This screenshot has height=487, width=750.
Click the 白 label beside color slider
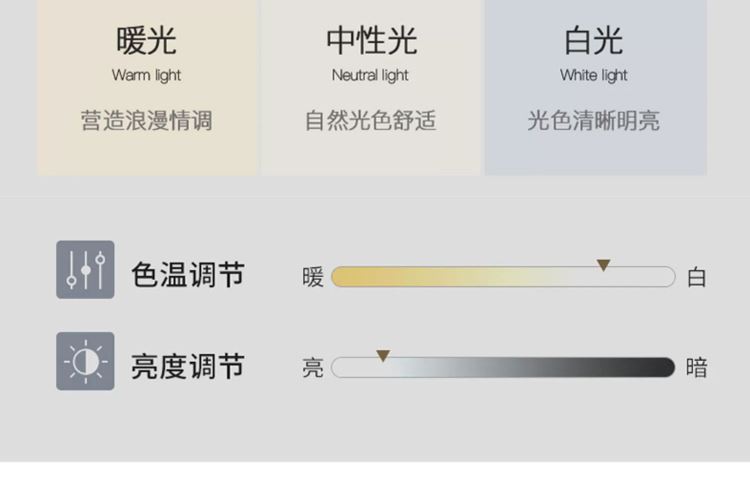[696, 277]
